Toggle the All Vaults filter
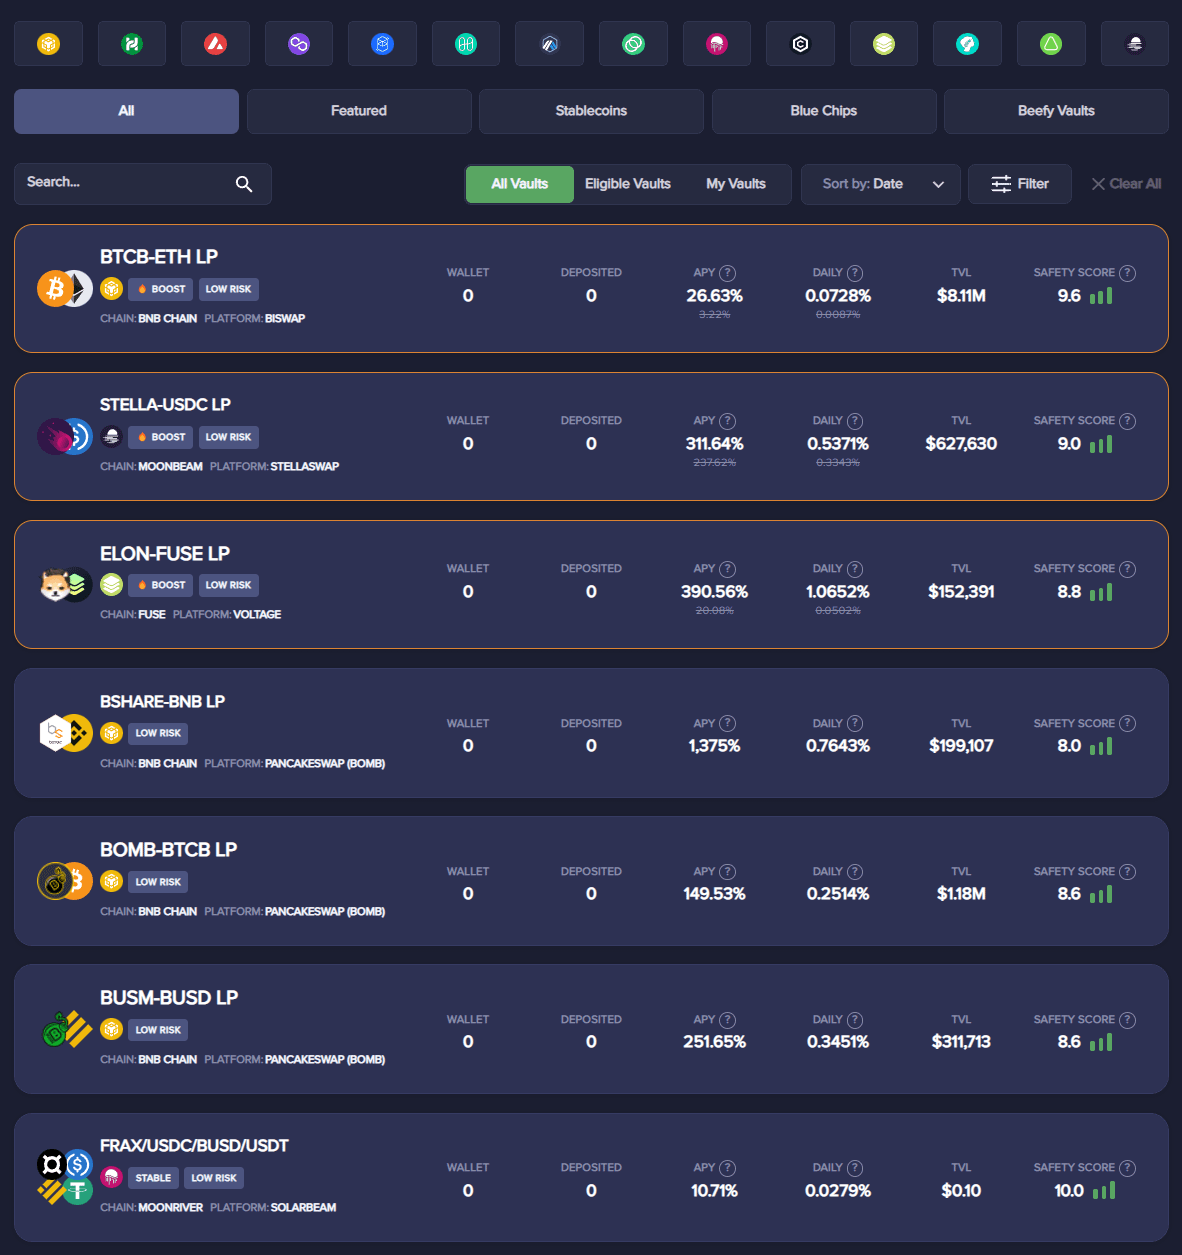The image size is (1182, 1255). (520, 184)
